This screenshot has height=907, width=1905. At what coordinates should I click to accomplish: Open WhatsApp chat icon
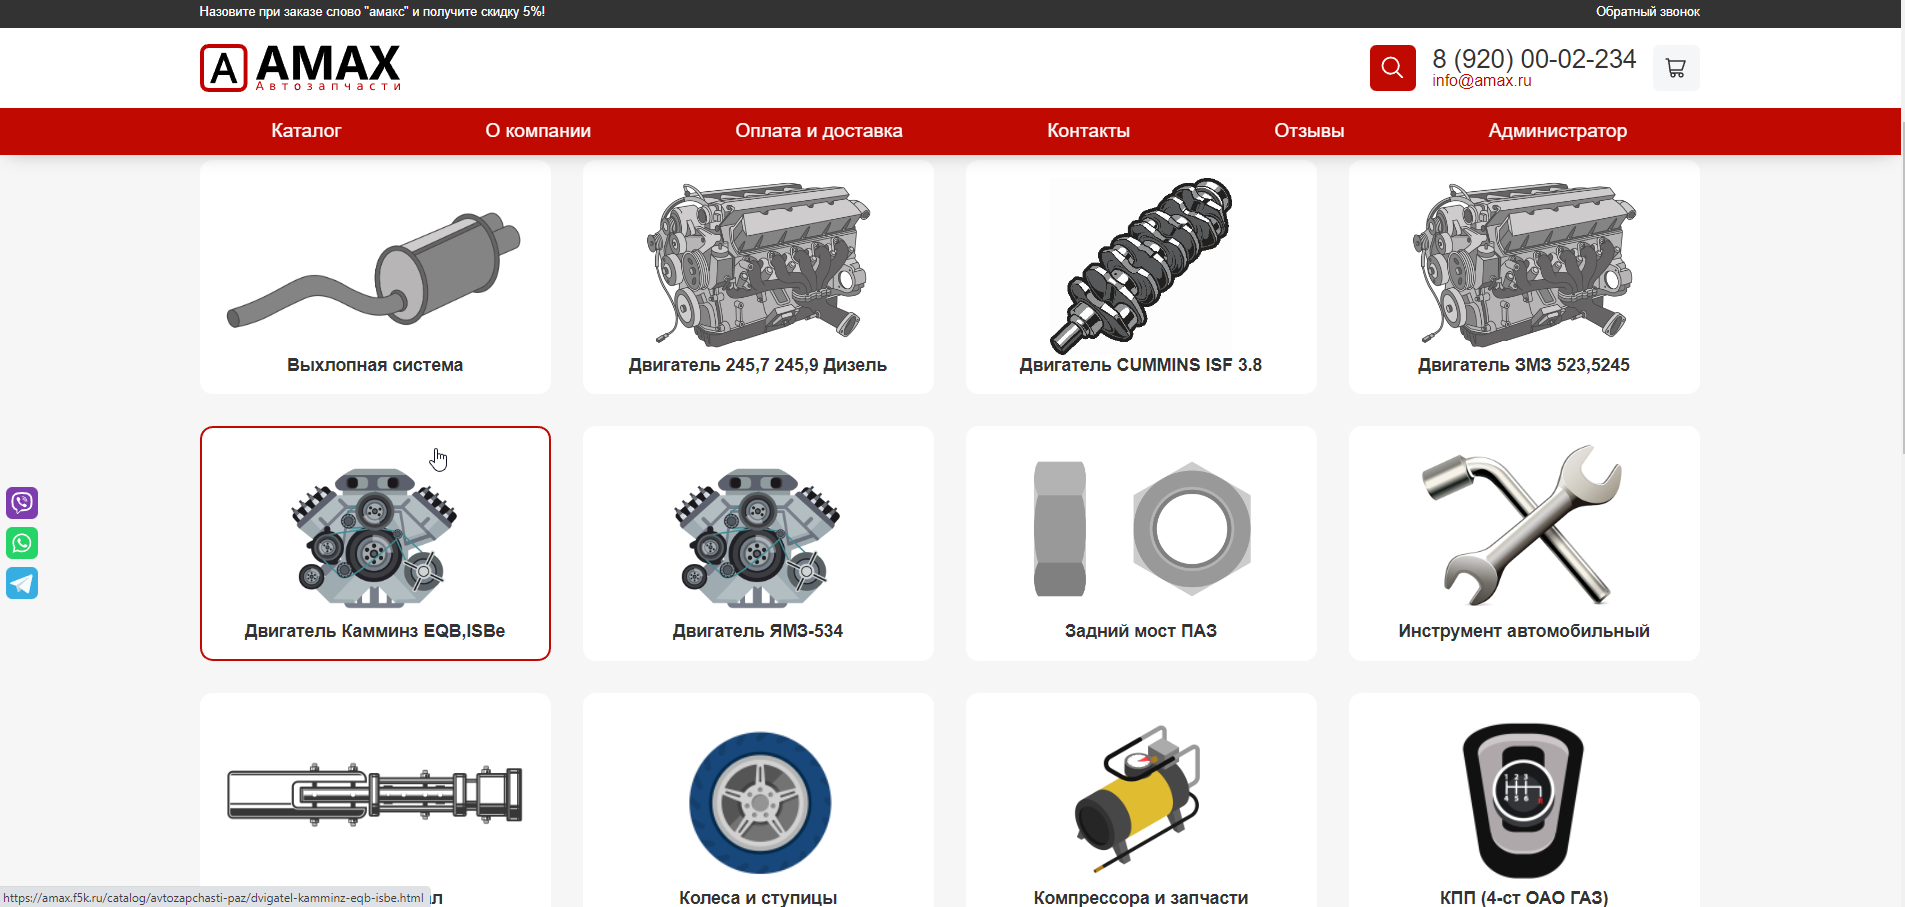[22, 543]
